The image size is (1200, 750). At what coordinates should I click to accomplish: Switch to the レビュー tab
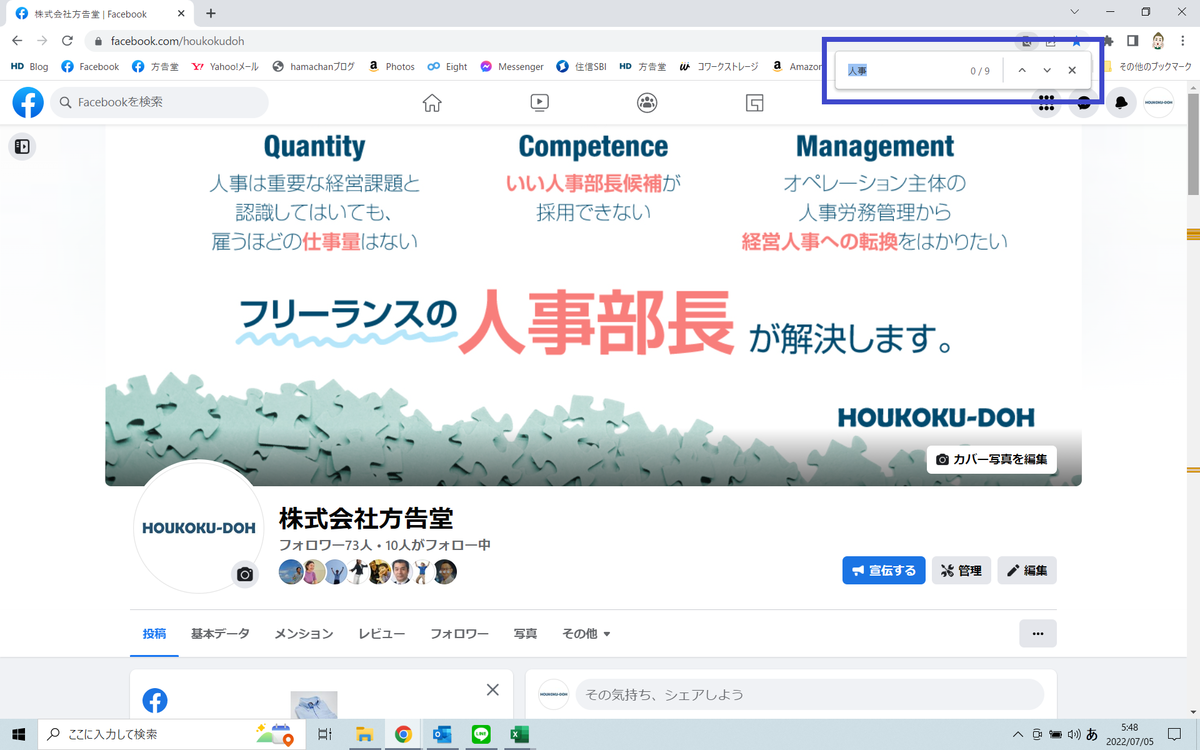pyautogui.click(x=382, y=634)
